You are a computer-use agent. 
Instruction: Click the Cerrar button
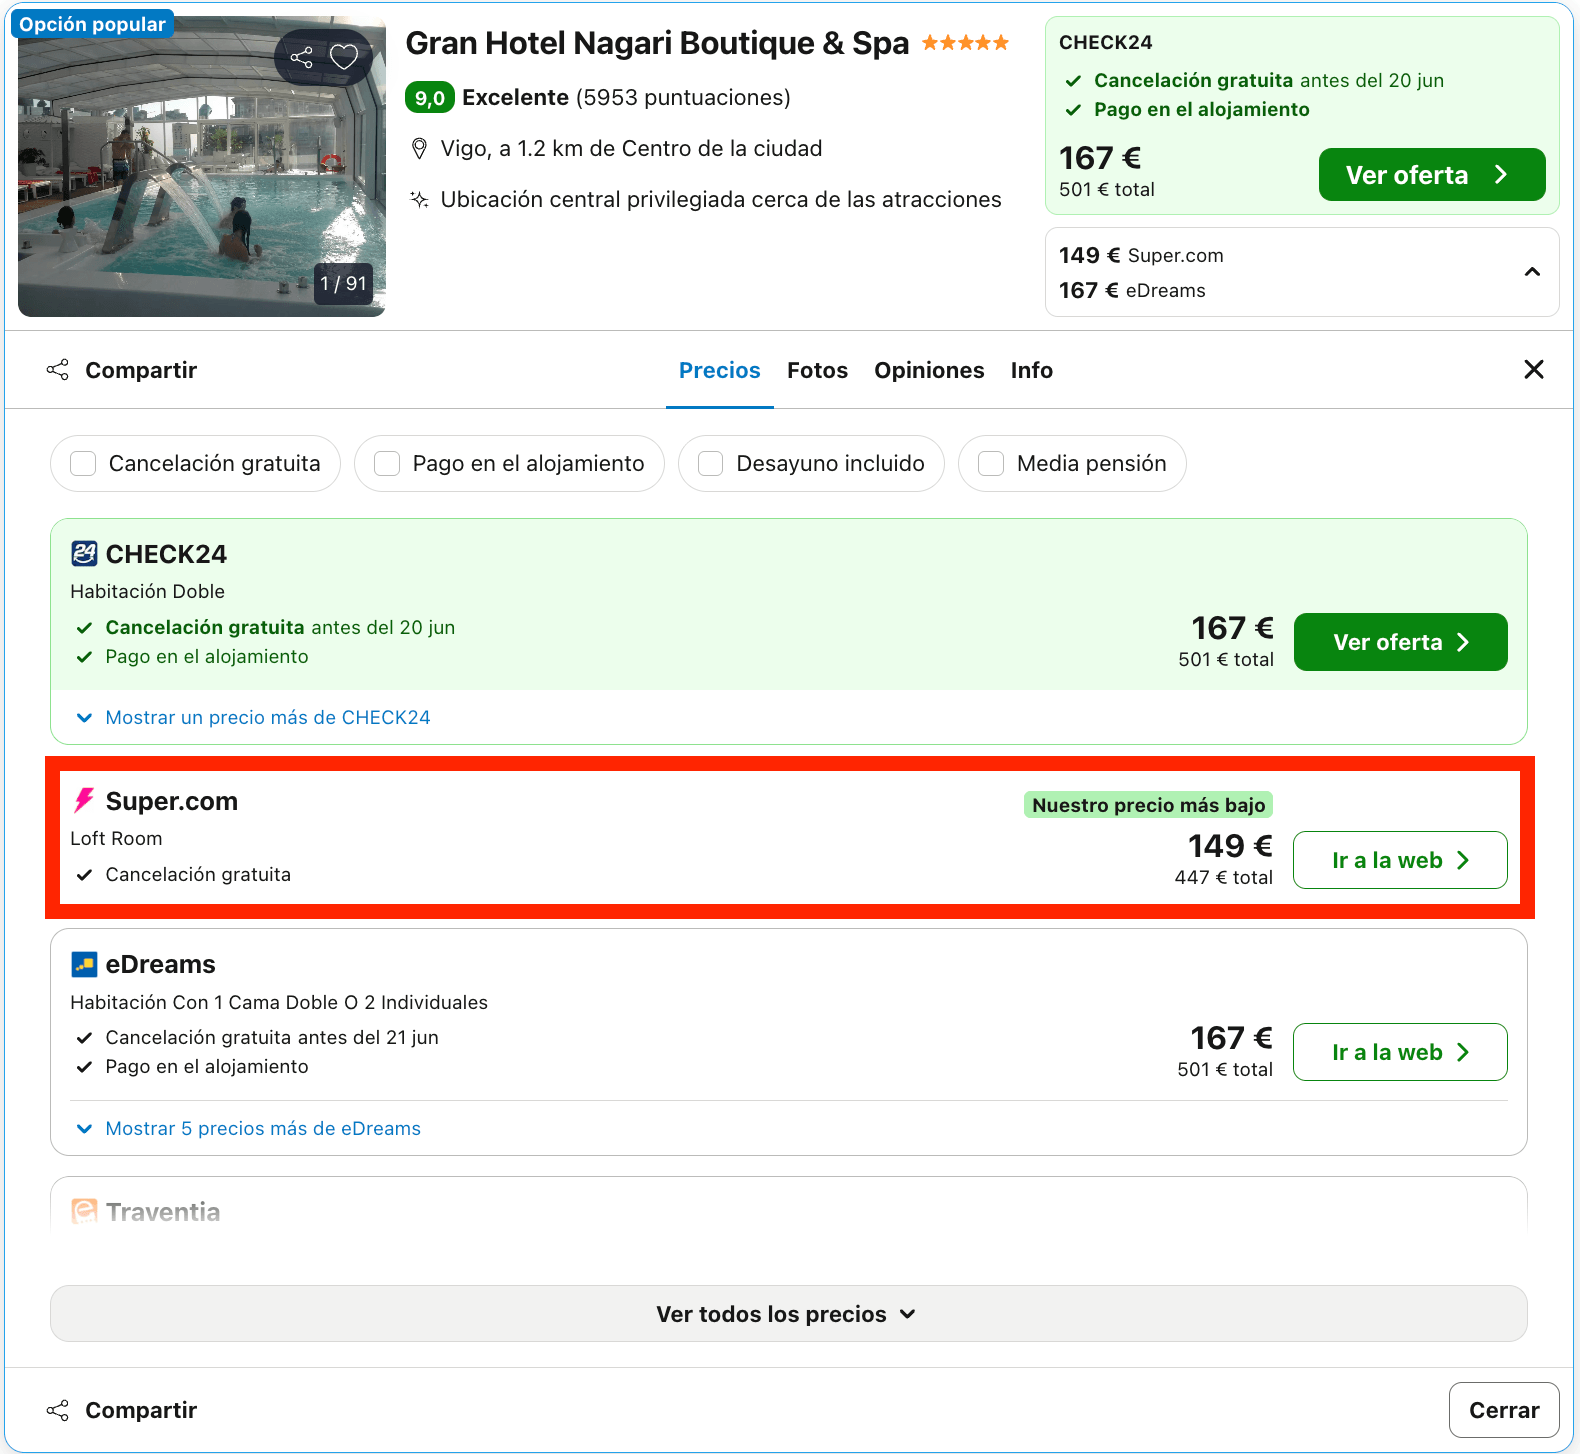1504,1410
